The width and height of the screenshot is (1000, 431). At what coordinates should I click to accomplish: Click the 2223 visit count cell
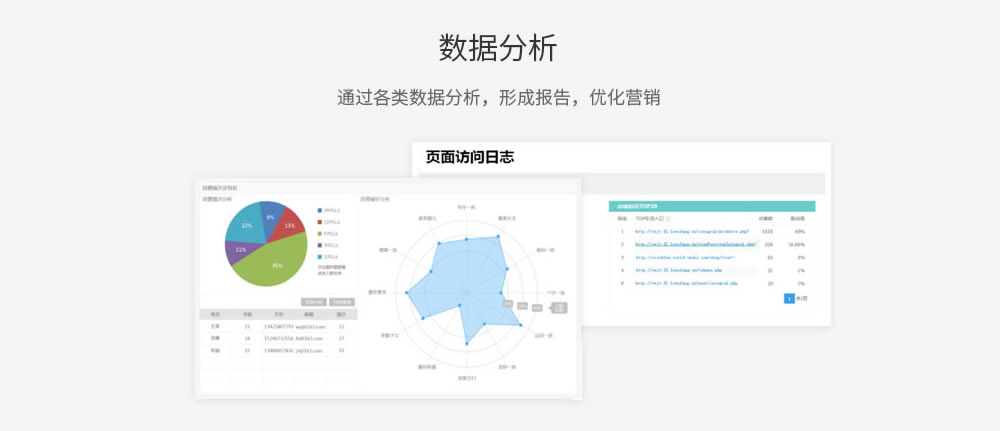tap(767, 231)
